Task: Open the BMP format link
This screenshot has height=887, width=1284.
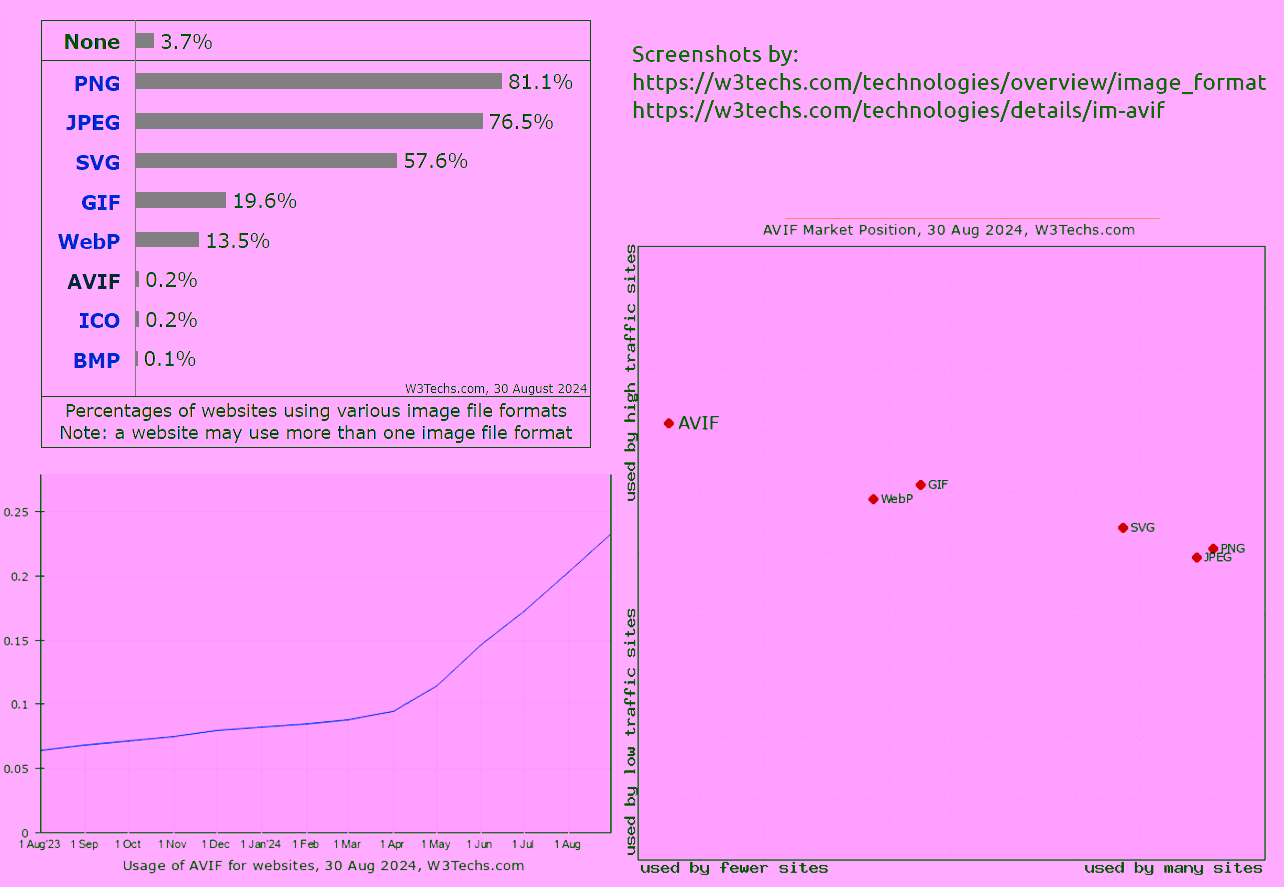Action: [96, 360]
